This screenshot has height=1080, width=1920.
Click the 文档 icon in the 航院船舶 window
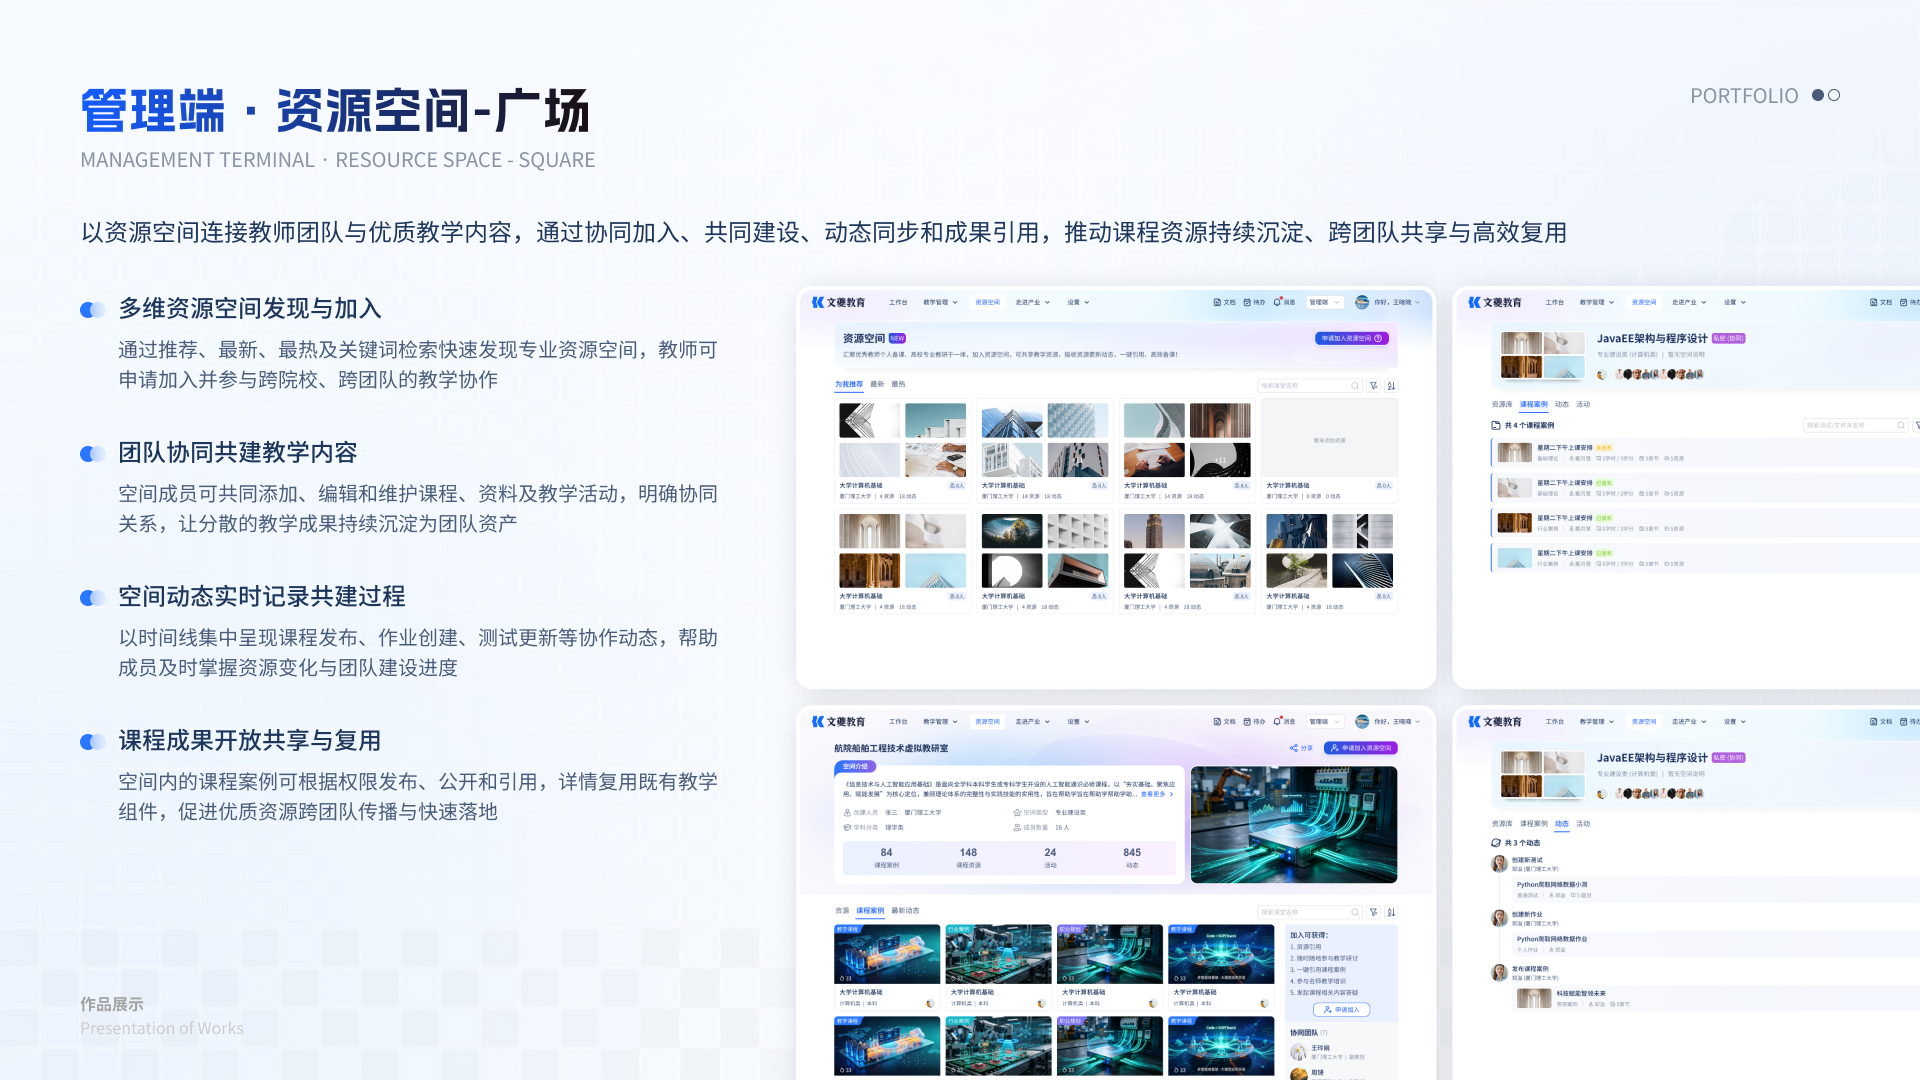click(1217, 721)
